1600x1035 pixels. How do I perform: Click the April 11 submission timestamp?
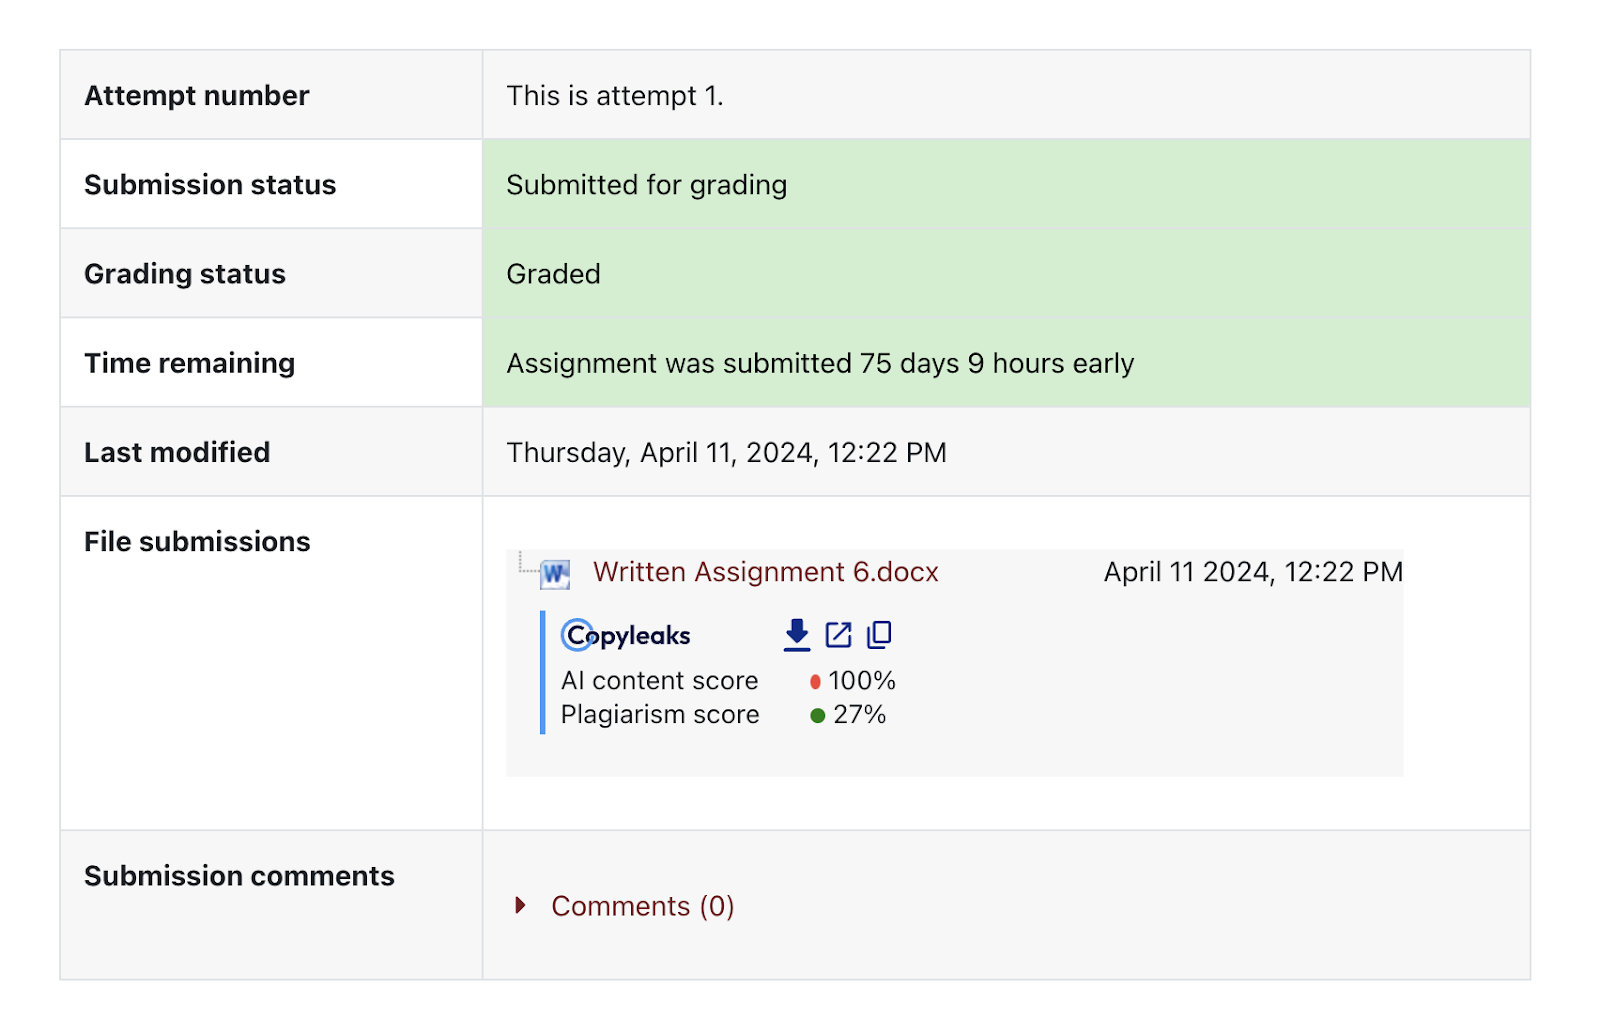pyautogui.click(x=1253, y=572)
